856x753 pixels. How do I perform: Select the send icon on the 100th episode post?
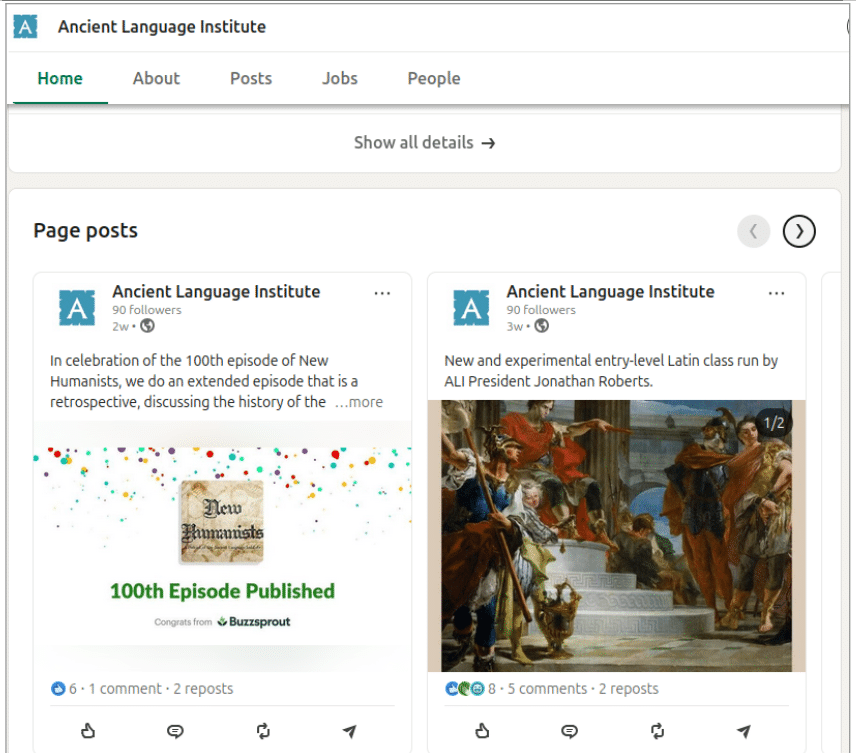[350, 731]
